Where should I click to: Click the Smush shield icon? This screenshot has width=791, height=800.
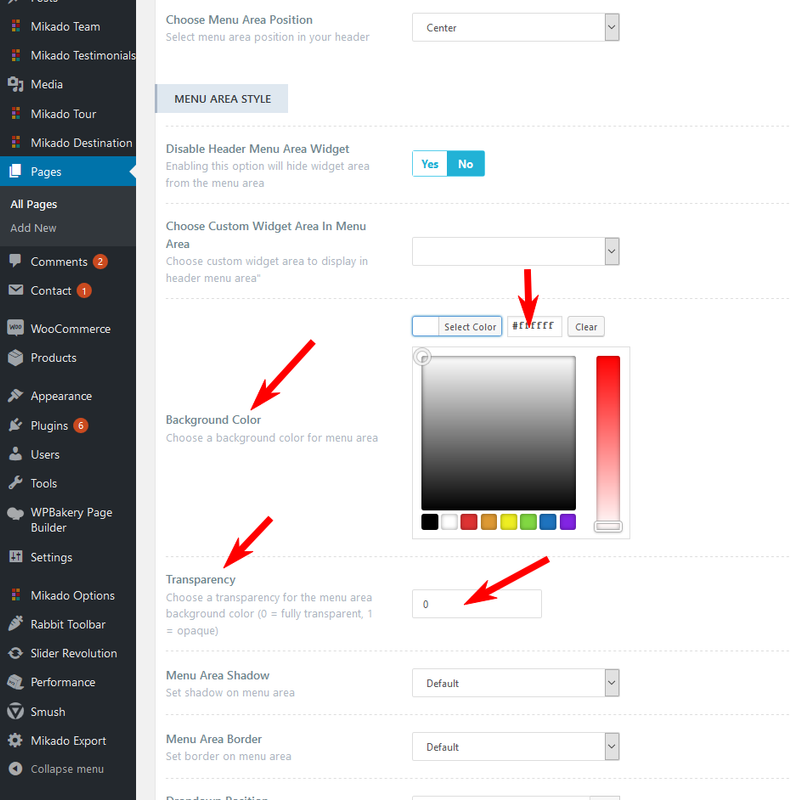15,711
